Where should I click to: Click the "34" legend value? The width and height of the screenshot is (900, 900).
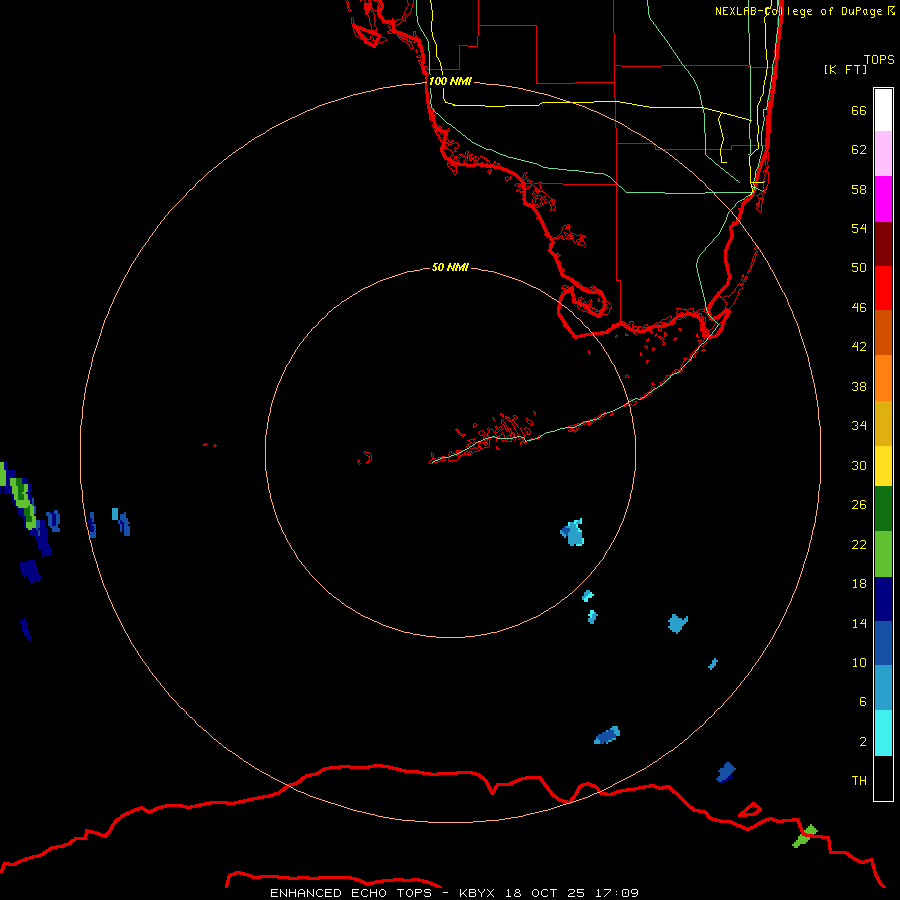[x=859, y=425]
